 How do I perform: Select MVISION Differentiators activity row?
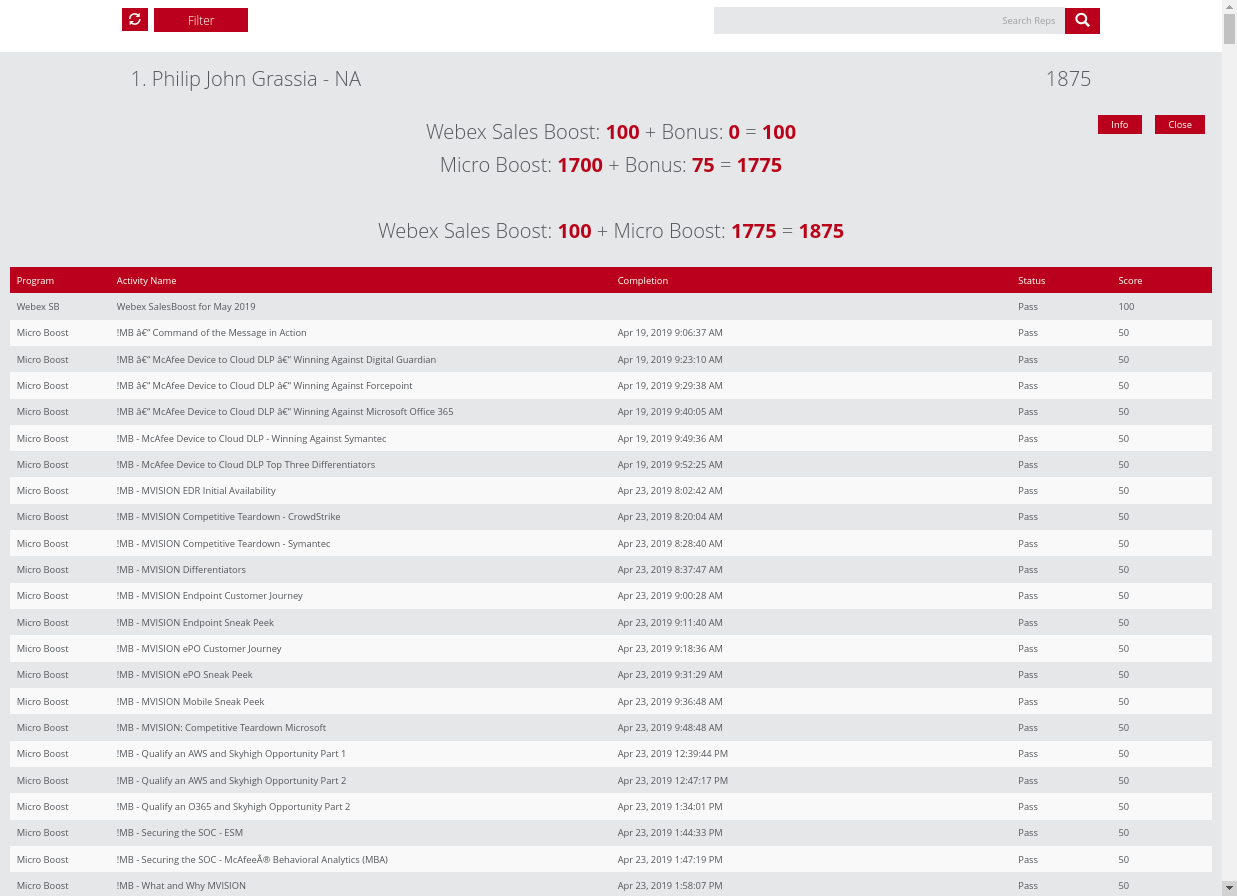click(x=611, y=570)
